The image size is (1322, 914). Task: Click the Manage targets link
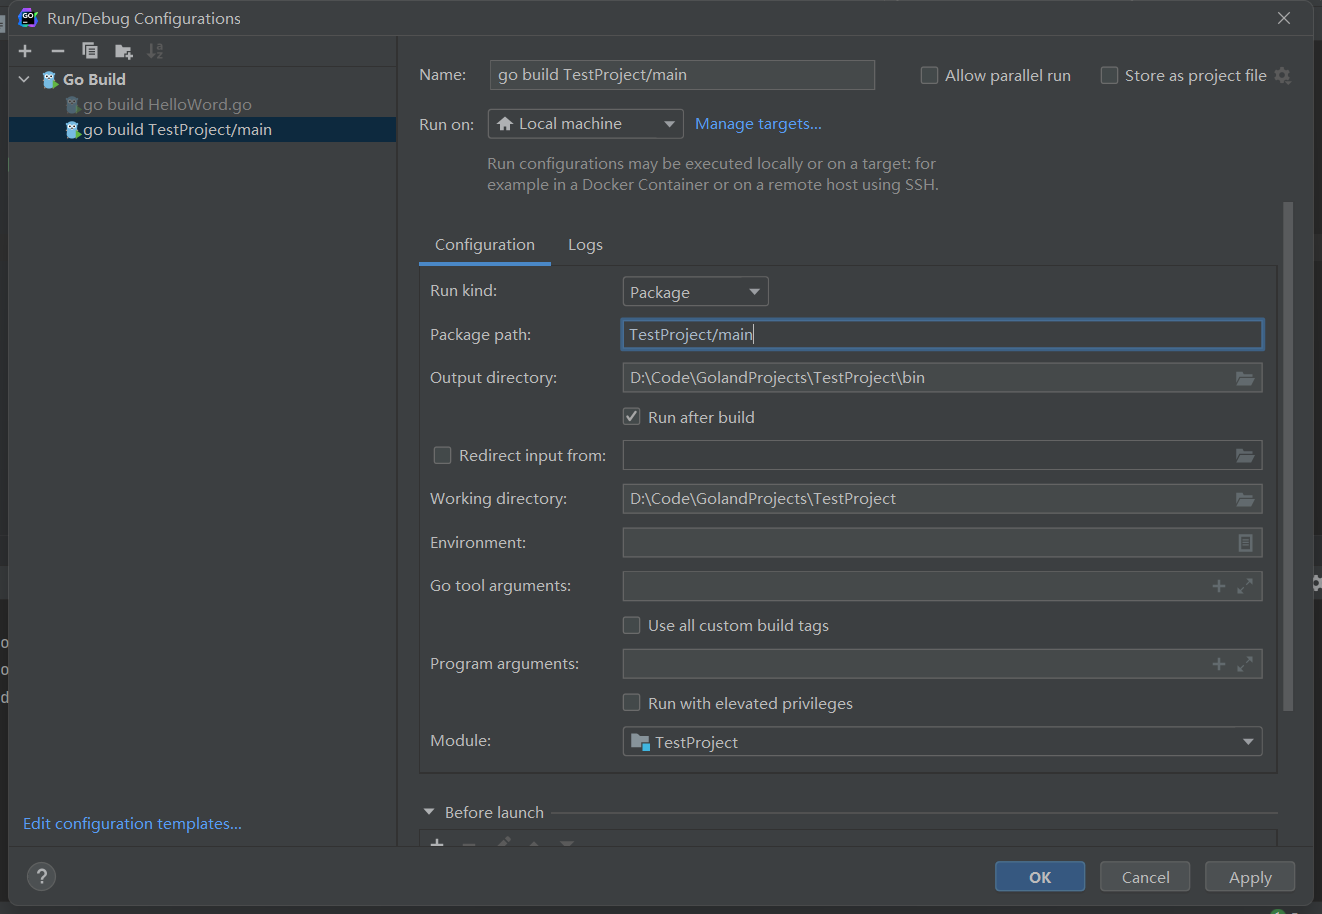pyautogui.click(x=758, y=124)
